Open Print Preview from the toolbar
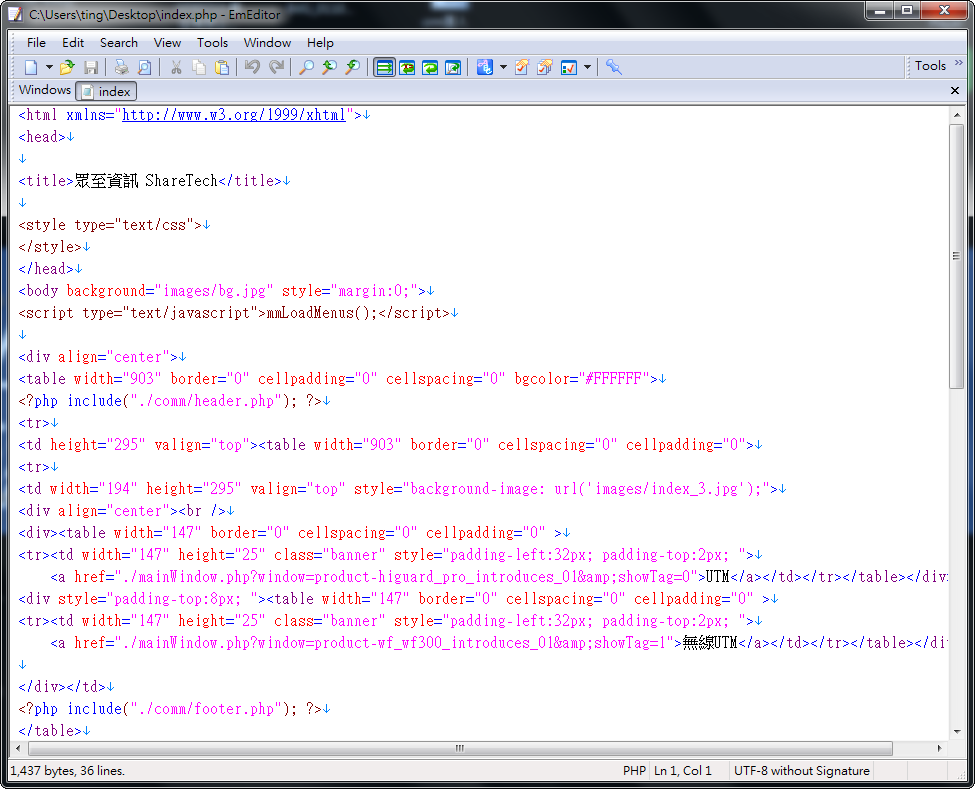This screenshot has width=975, height=789. 145,67
